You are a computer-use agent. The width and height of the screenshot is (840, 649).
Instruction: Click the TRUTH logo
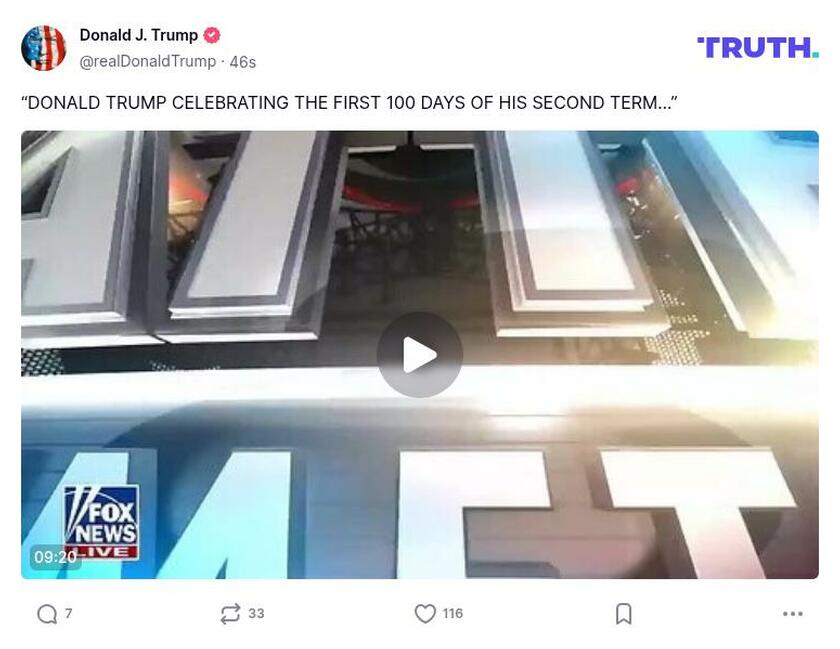tap(758, 48)
